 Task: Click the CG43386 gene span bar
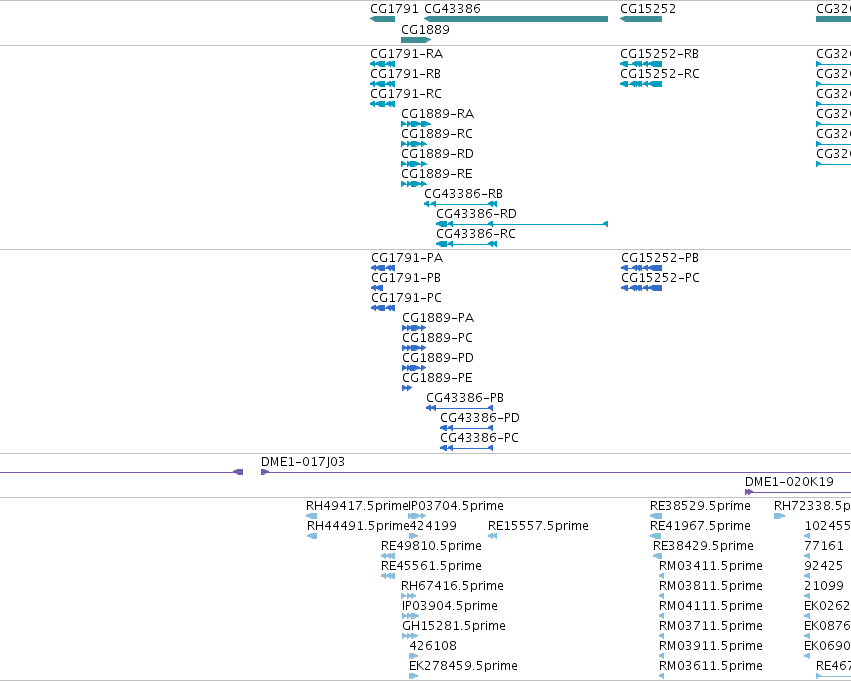click(516, 20)
